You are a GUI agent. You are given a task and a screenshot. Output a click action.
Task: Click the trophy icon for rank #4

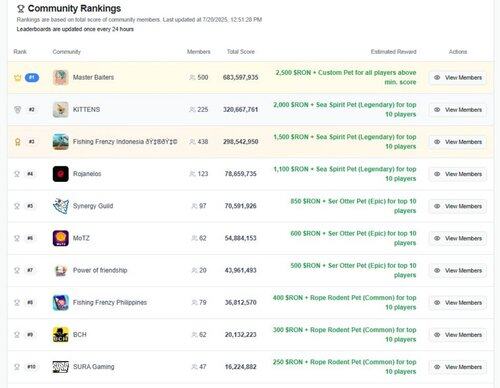coord(17,174)
